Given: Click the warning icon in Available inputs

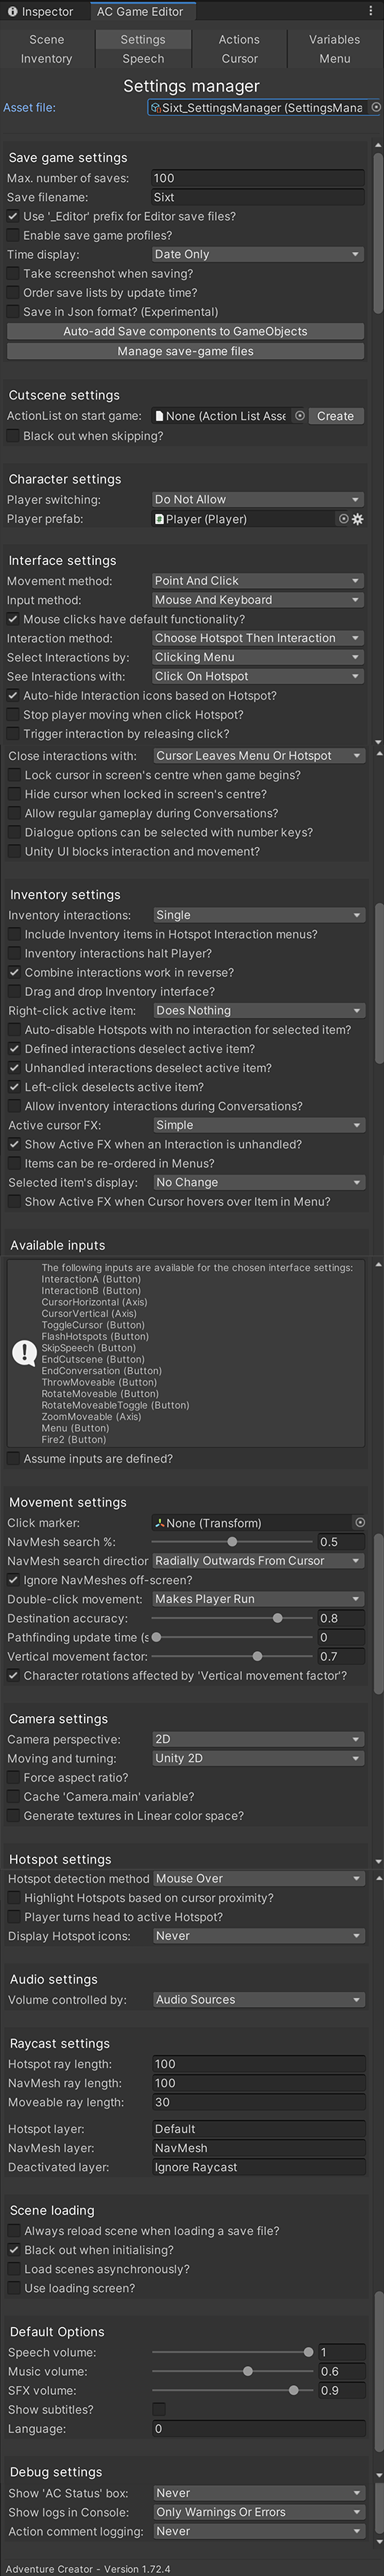Looking at the screenshot, I should click(x=24, y=1353).
